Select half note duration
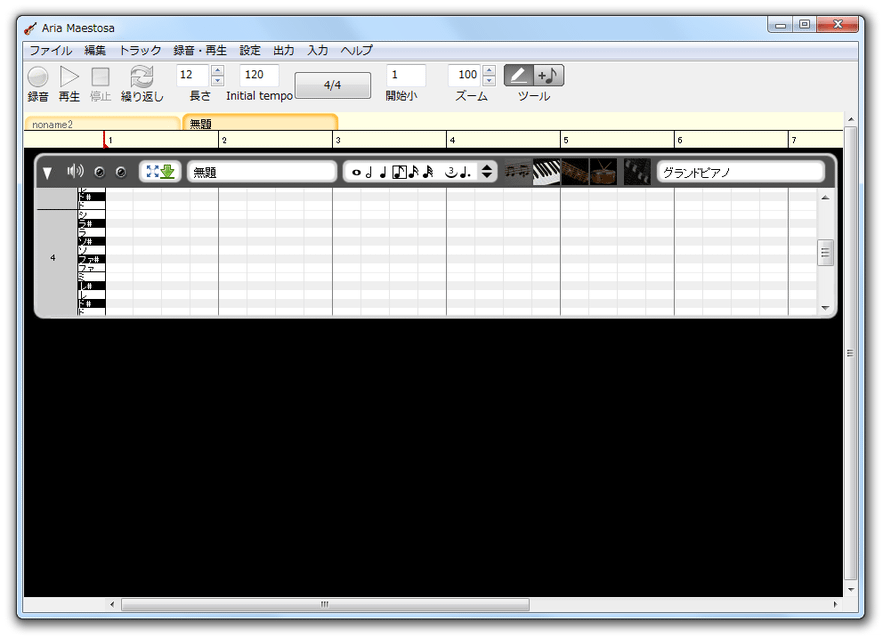This screenshot has height=638, width=883. pyautogui.click(x=369, y=172)
